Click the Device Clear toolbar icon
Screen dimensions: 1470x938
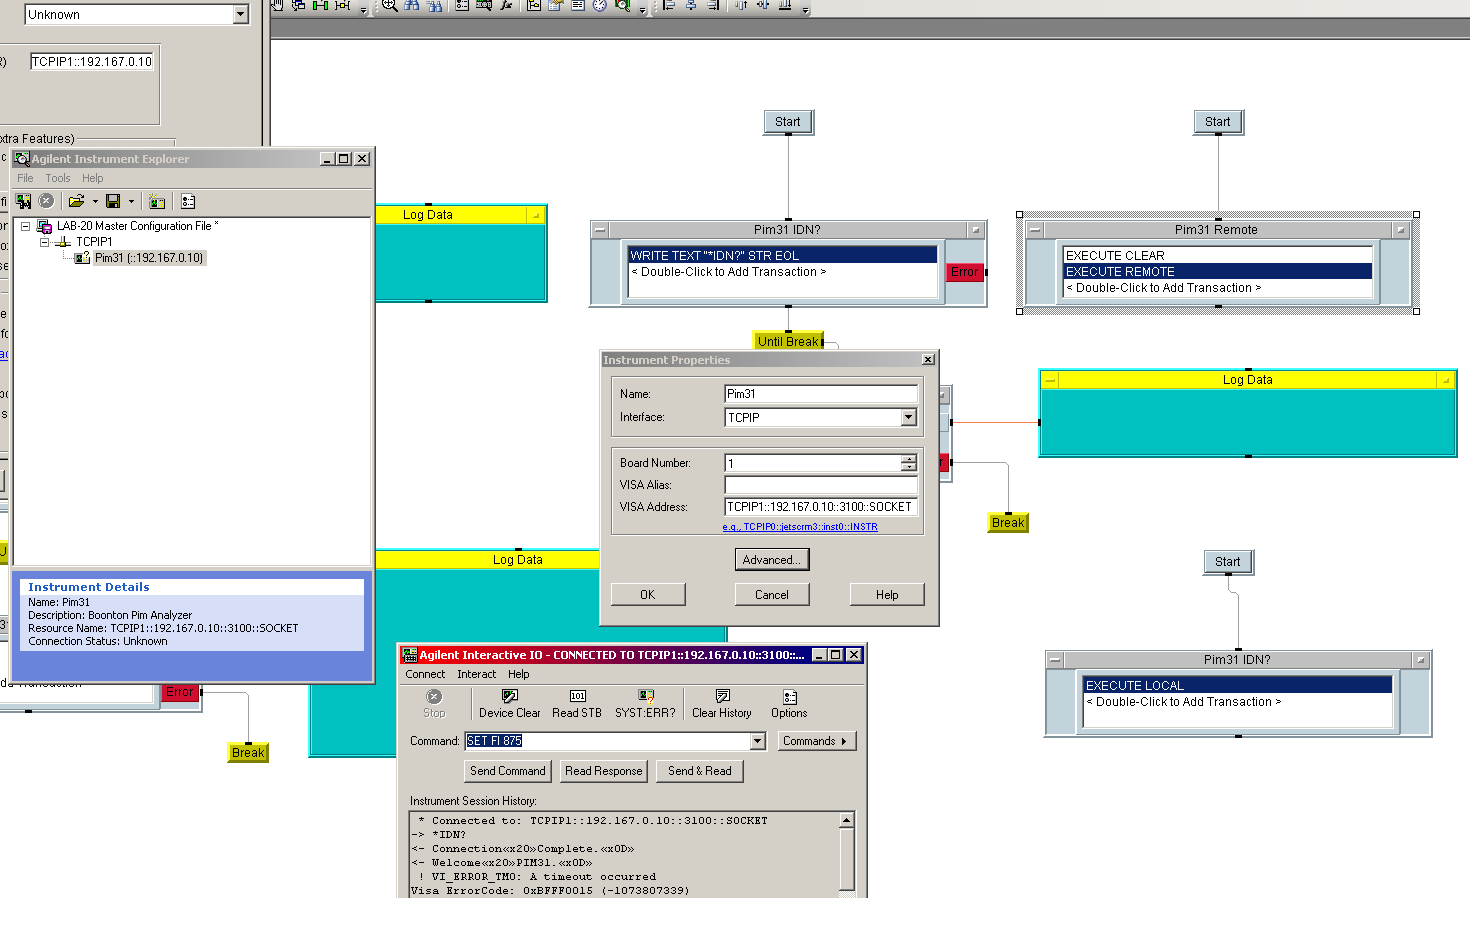[x=509, y=696]
